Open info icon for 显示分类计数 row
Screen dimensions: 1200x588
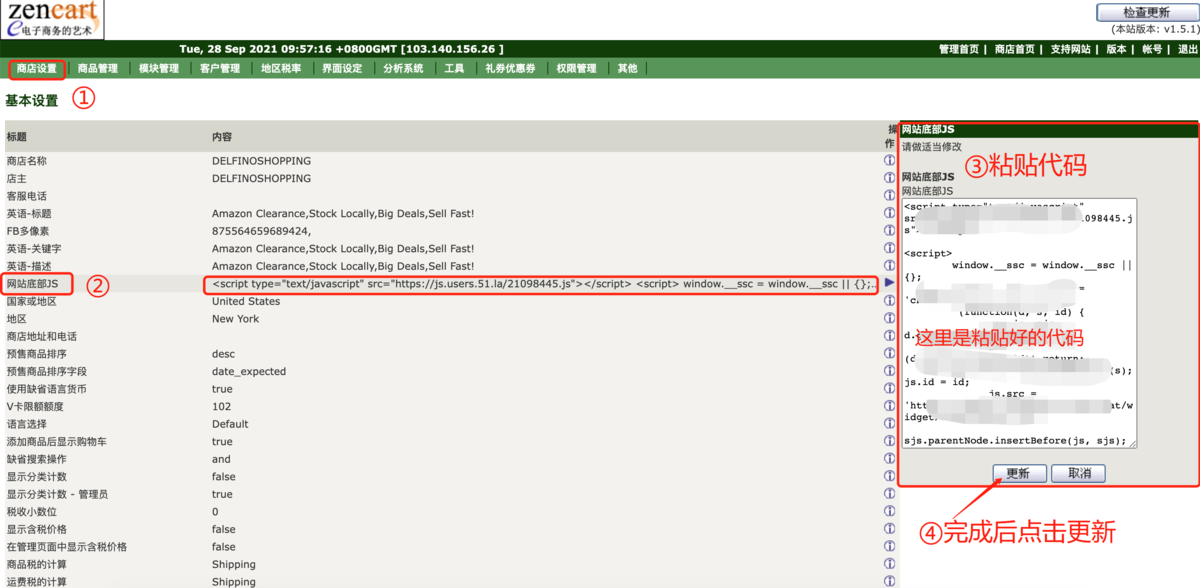pos(889,476)
